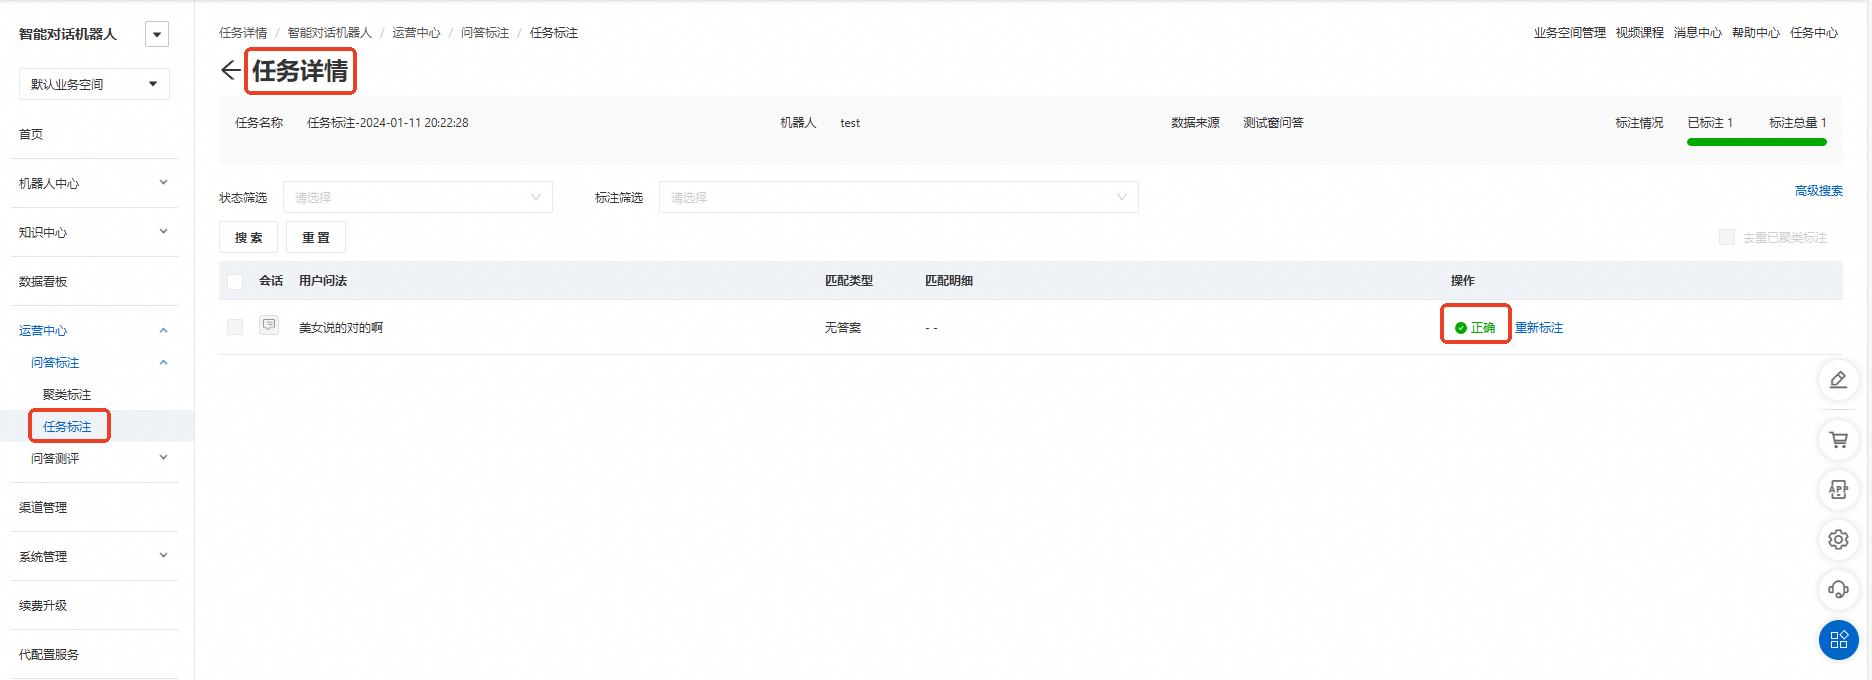Select 聚类标注 in sidebar
1872x680 pixels.
pos(67,394)
